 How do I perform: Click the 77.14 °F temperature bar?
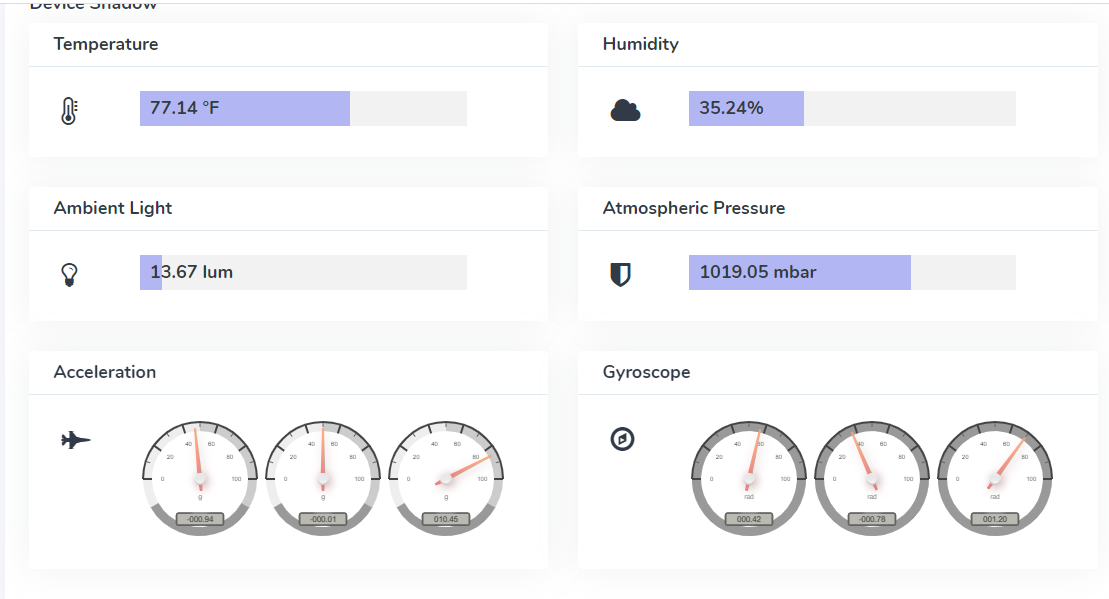[303, 108]
